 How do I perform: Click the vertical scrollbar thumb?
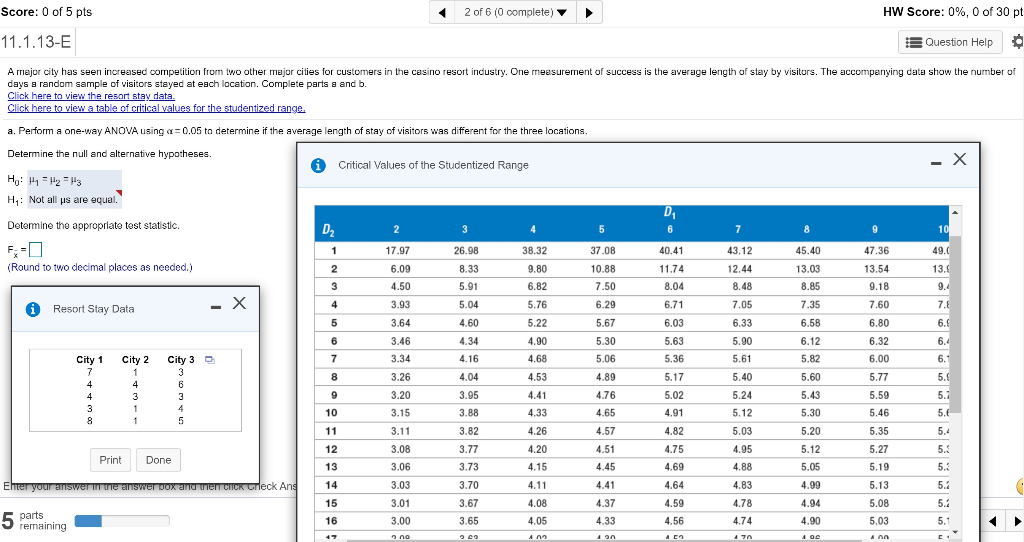coord(955,325)
